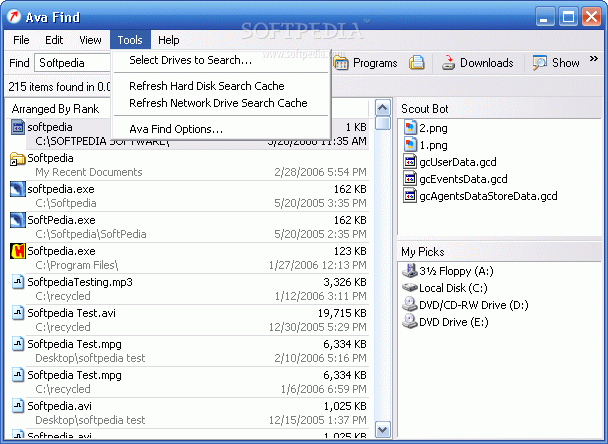608x444 pixels.
Task: Click the results list scrollbar thumb
Action: [383, 123]
